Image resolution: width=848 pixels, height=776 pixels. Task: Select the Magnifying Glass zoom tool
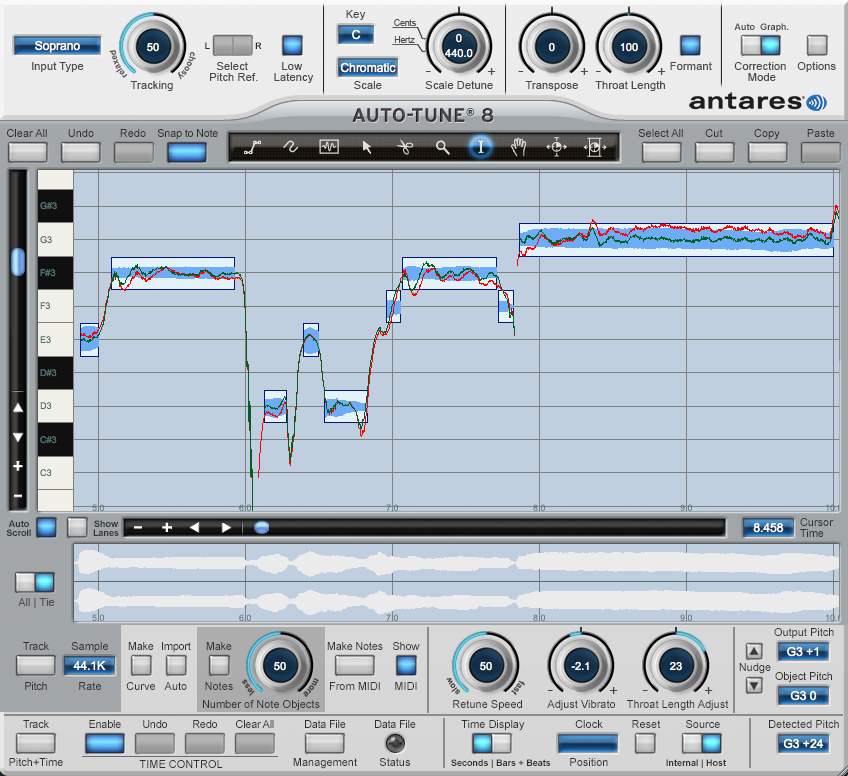coord(443,147)
